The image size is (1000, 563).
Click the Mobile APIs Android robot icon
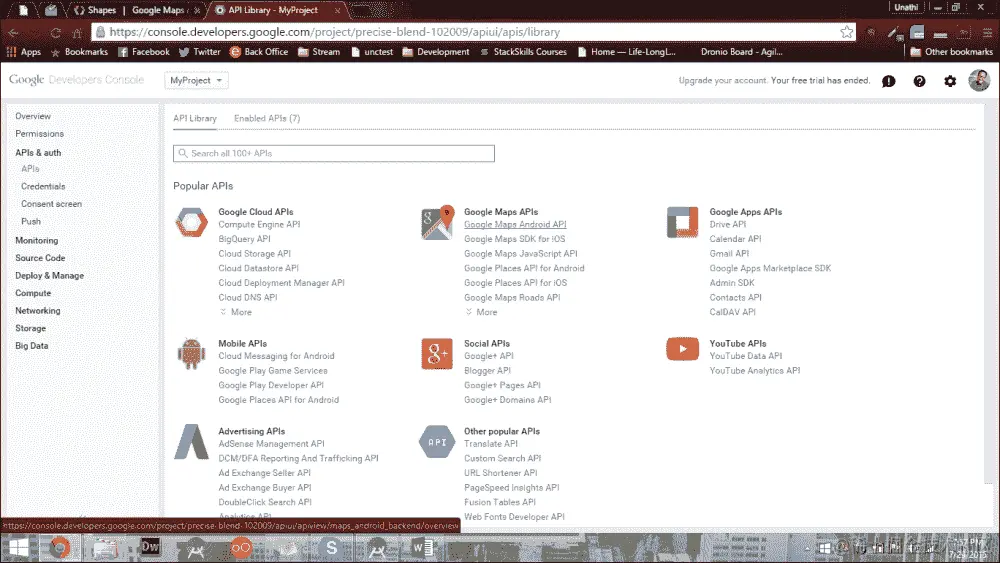point(191,354)
